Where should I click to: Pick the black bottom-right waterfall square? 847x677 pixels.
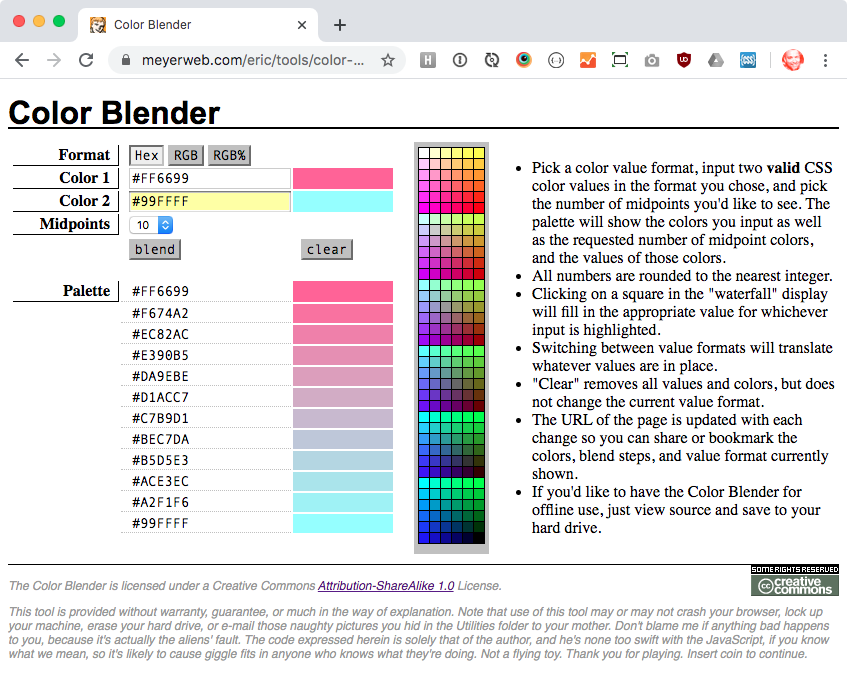(479, 538)
